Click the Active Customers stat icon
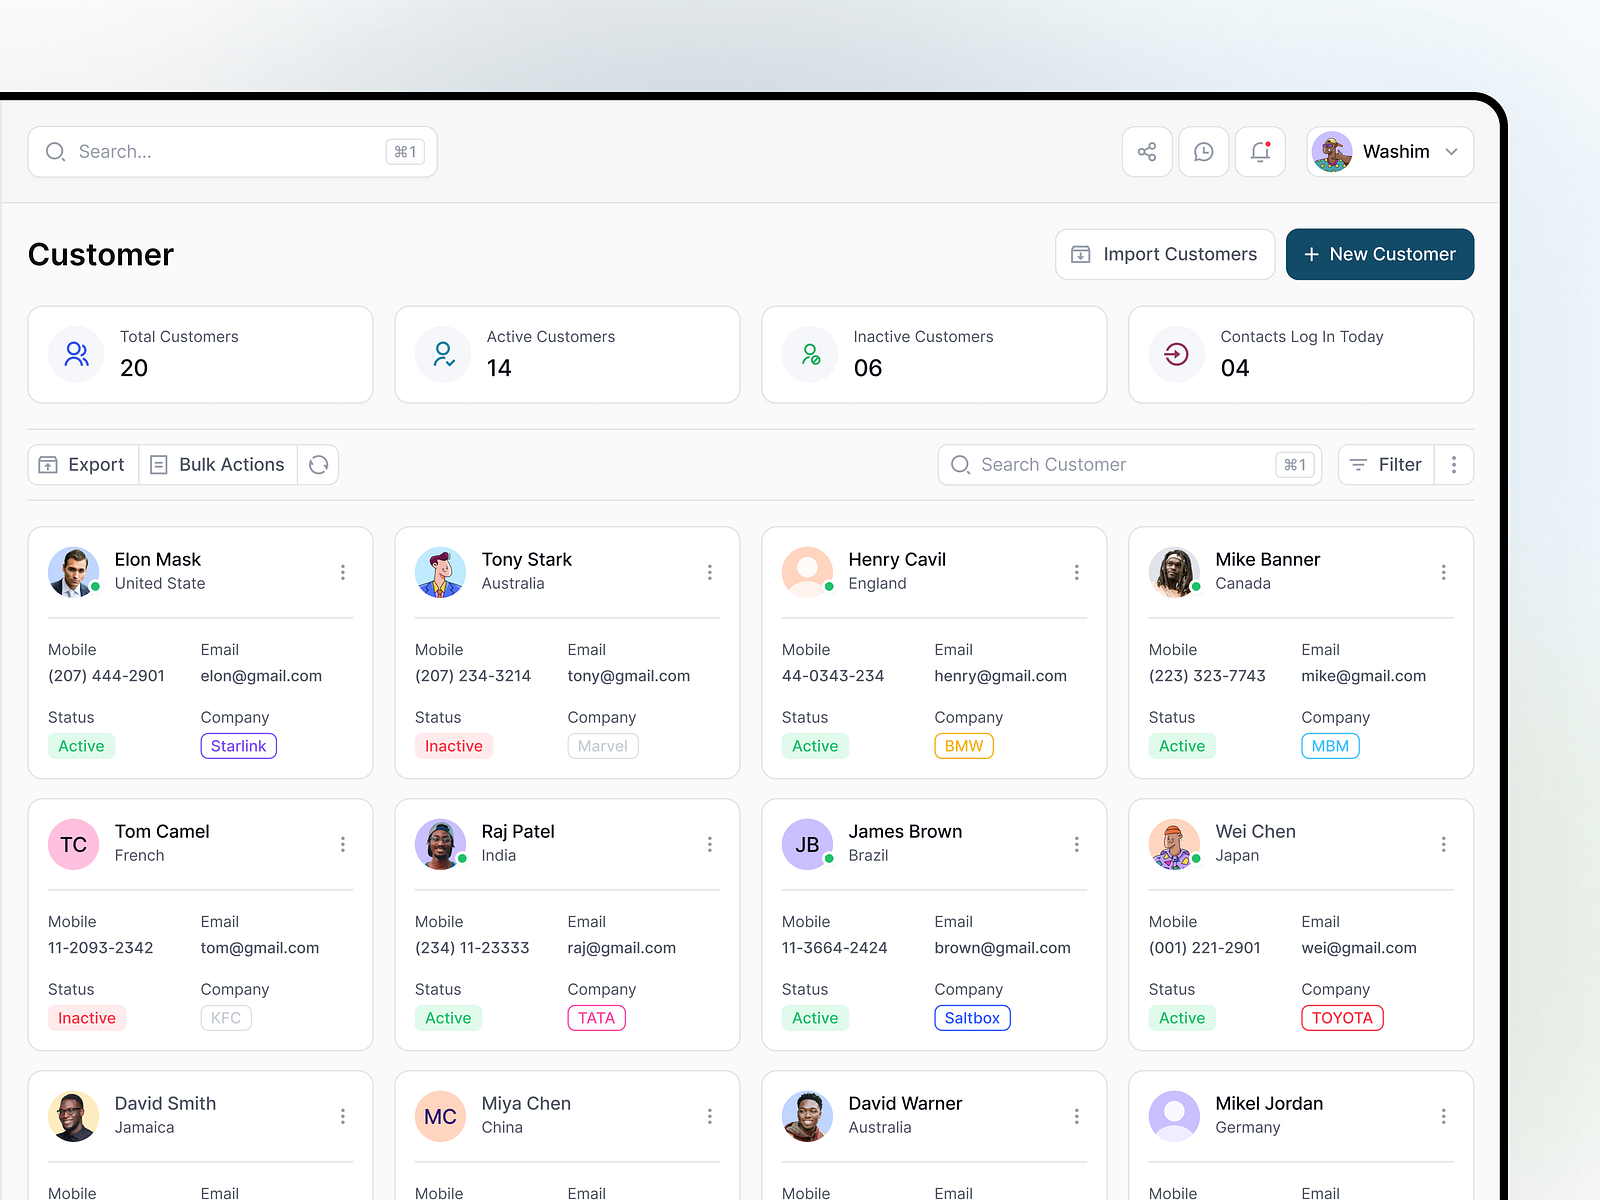The width and height of the screenshot is (1600, 1200). tap(443, 354)
